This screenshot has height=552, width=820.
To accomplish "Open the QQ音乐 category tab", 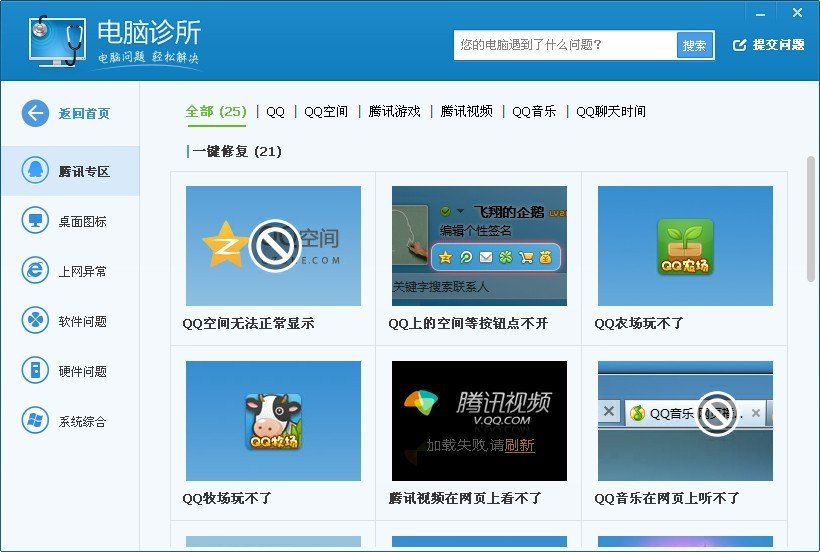I will (x=534, y=111).
